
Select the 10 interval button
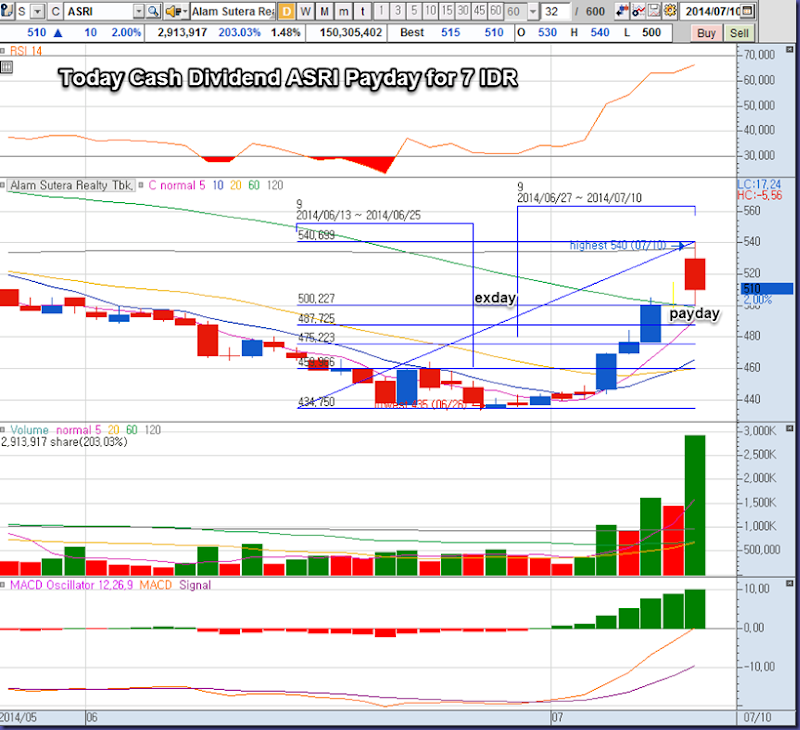coord(431,11)
